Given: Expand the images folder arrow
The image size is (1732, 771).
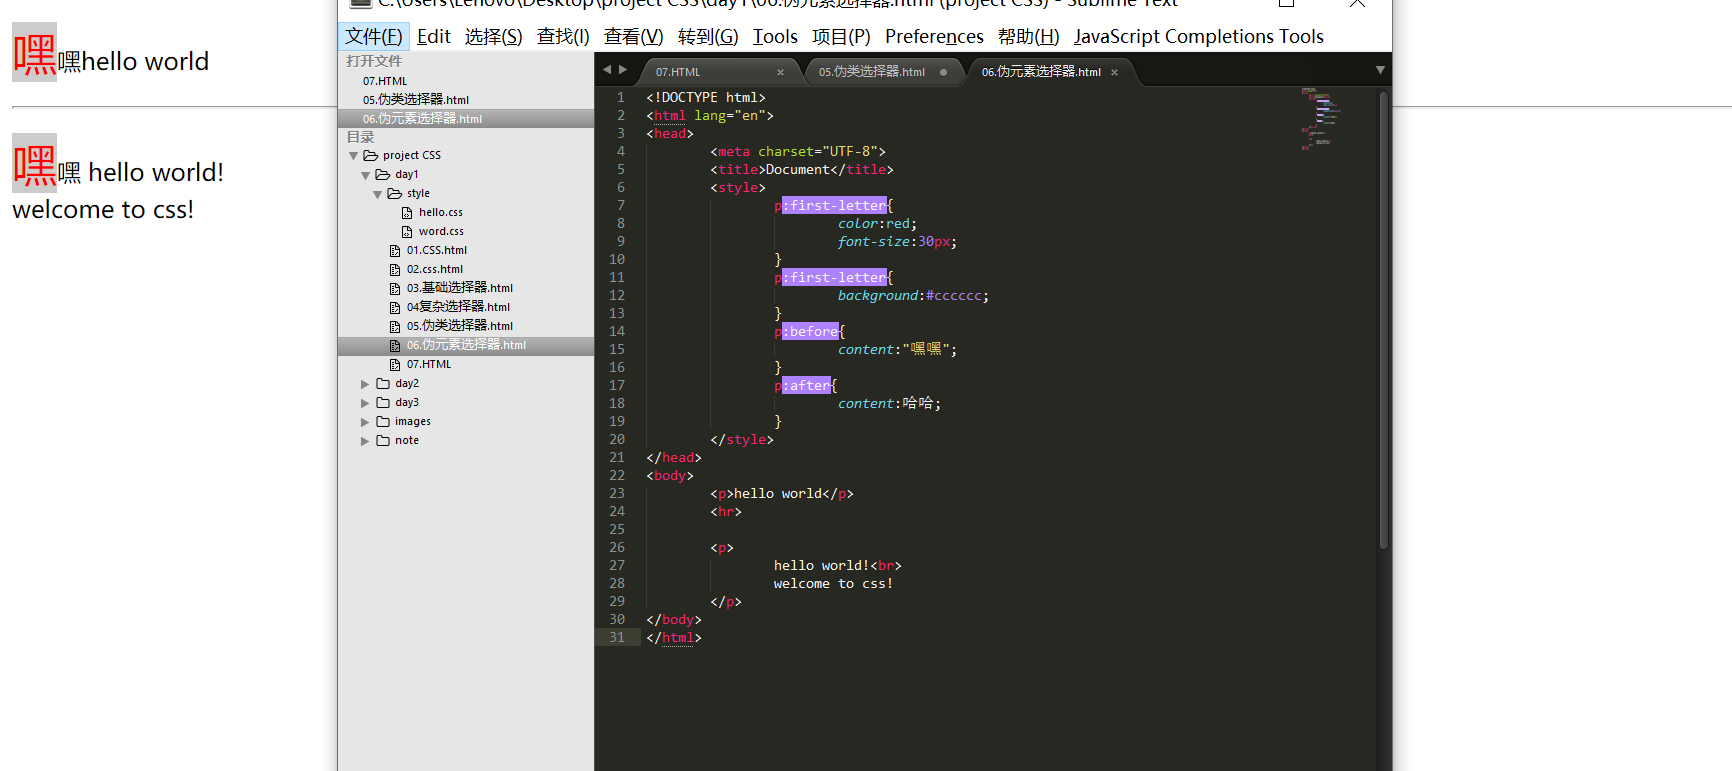Looking at the screenshot, I should point(365,422).
